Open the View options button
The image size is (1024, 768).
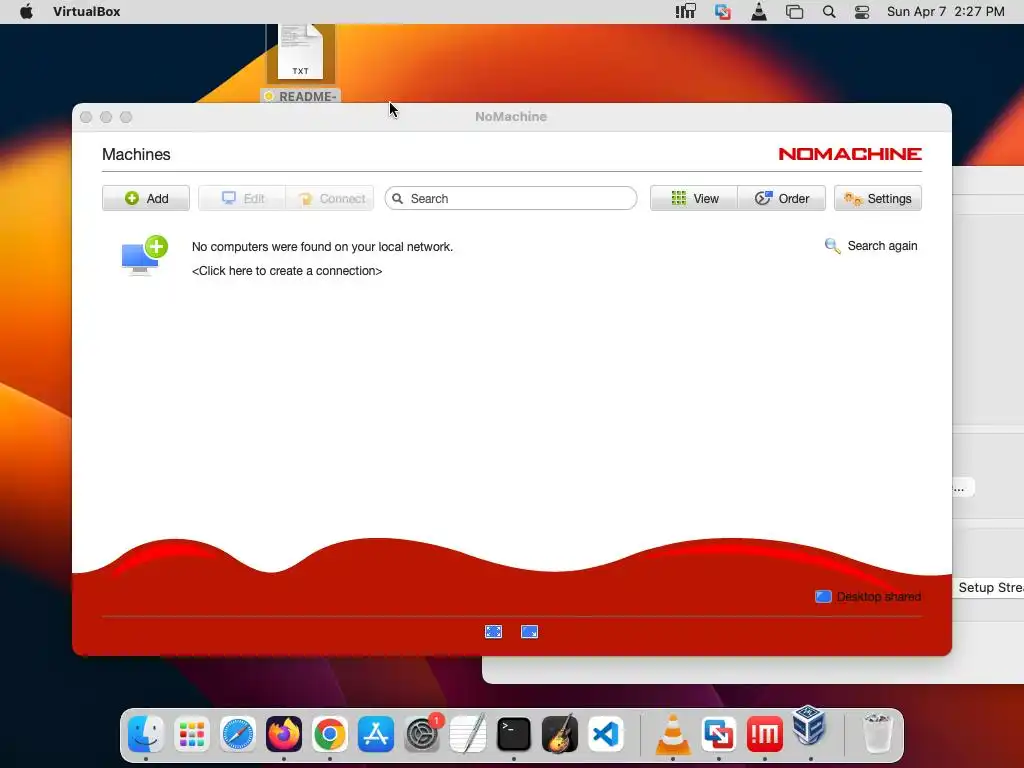(x=694, y=199)
